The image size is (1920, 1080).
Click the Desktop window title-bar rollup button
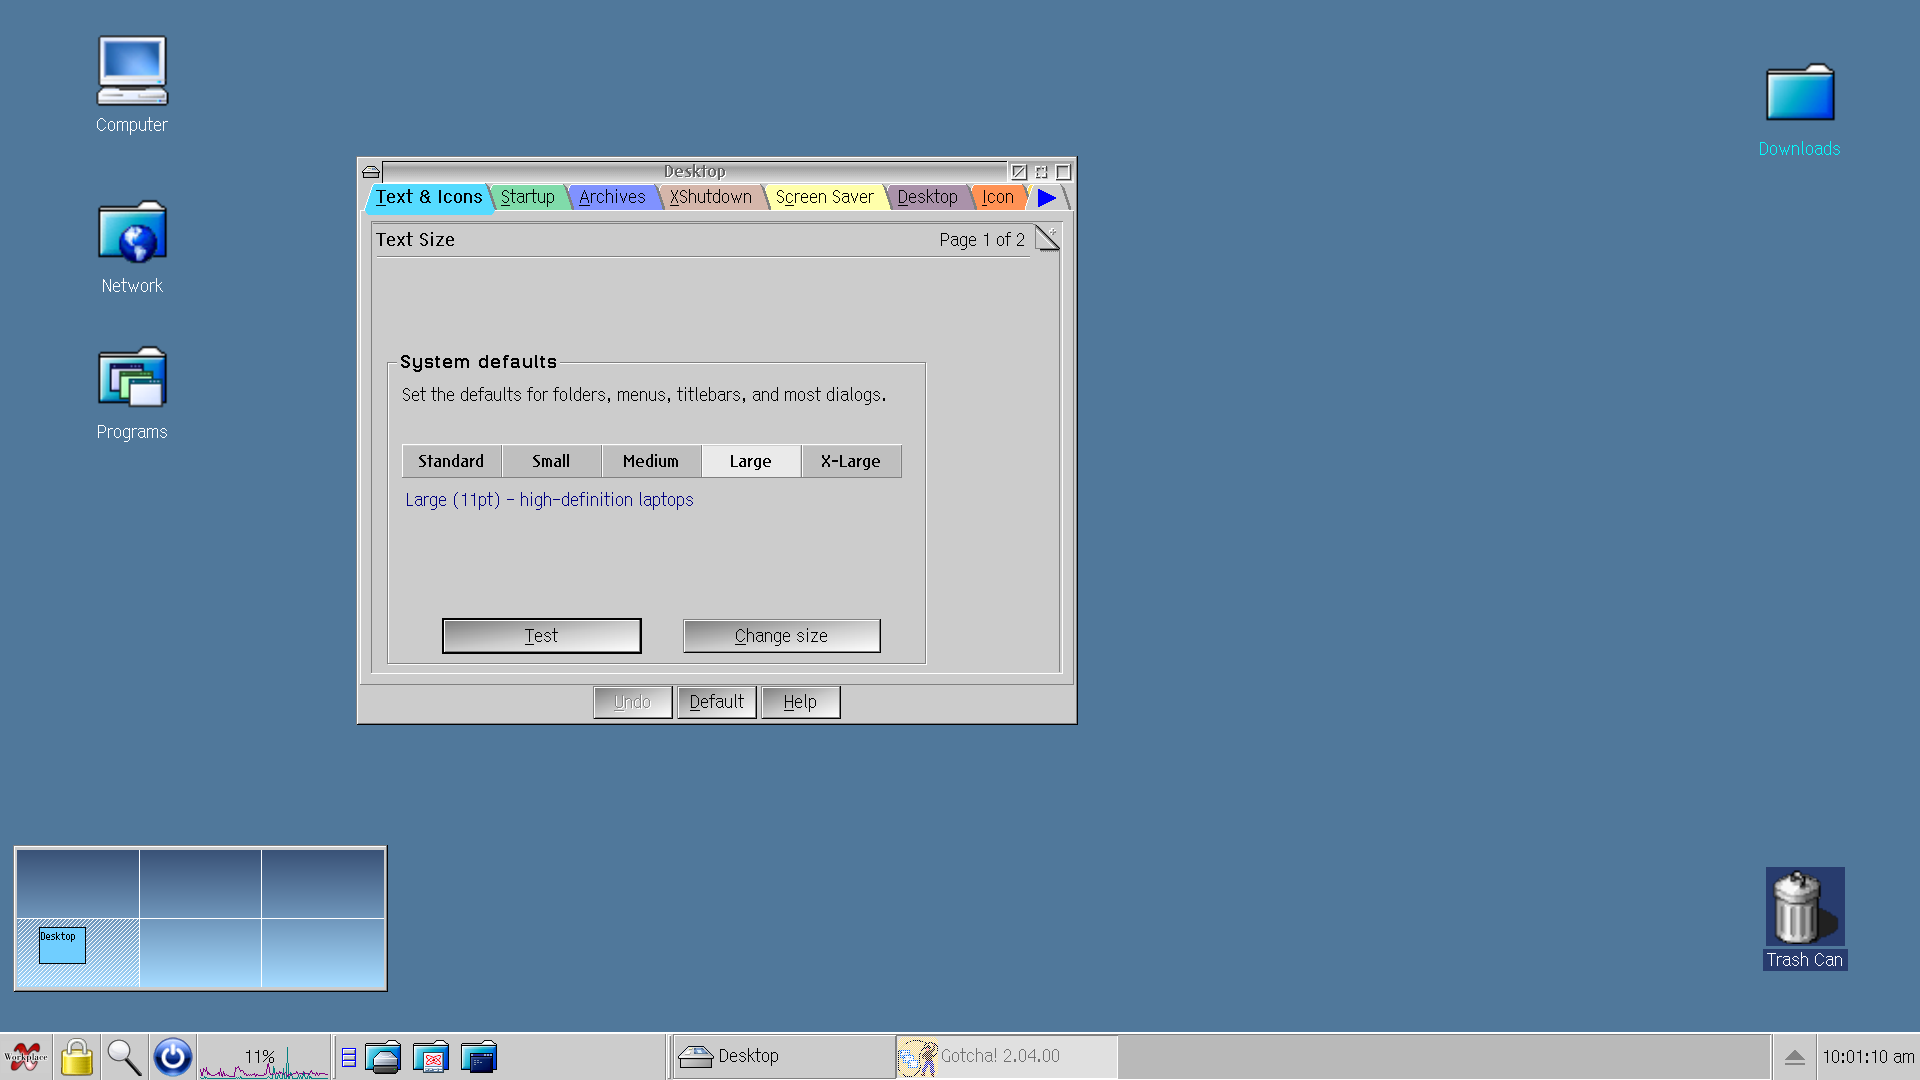click(x=1019, y=172)
